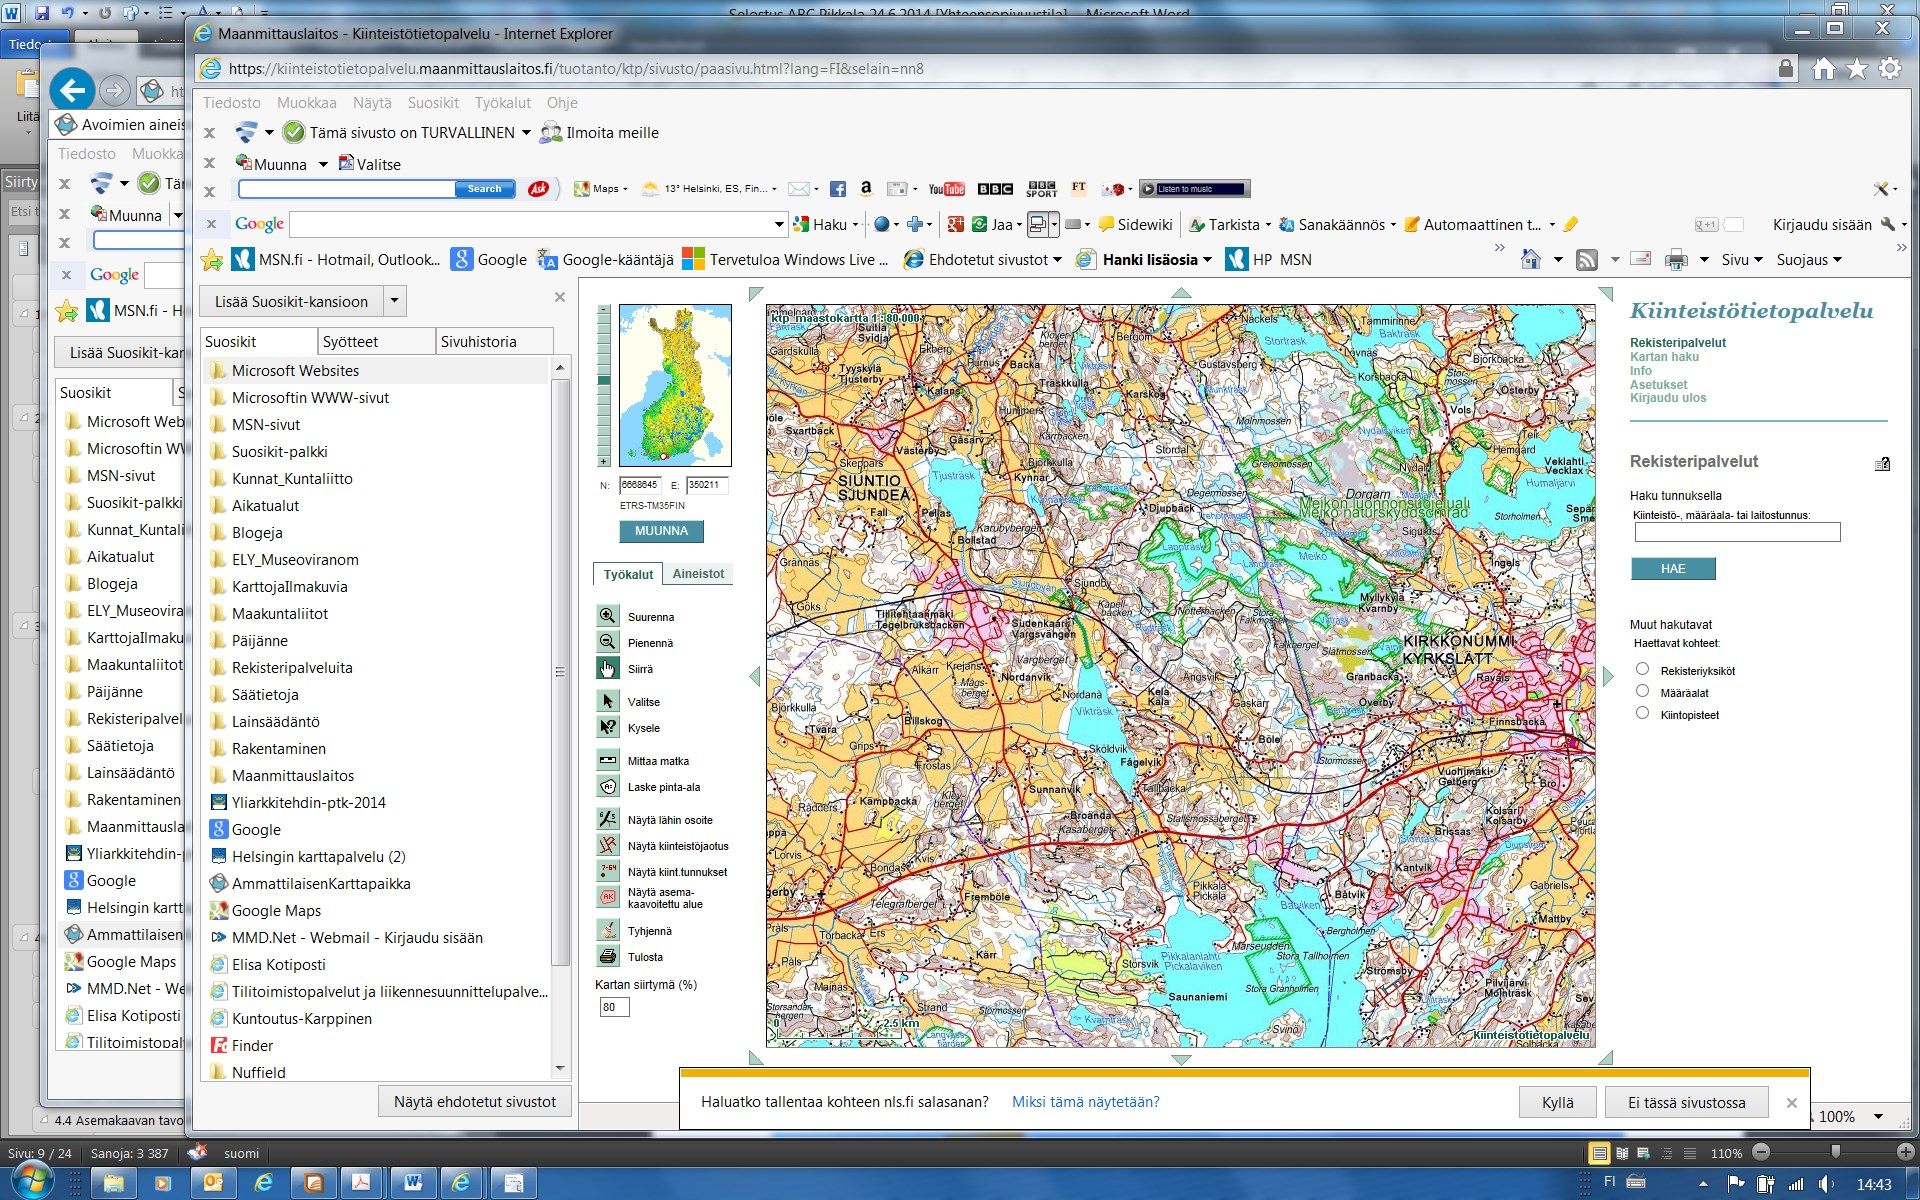Toggle Näytä kiint.tunnukset tool
1920x1200 pixels.
pyautogui.click(x=608, y=871)
